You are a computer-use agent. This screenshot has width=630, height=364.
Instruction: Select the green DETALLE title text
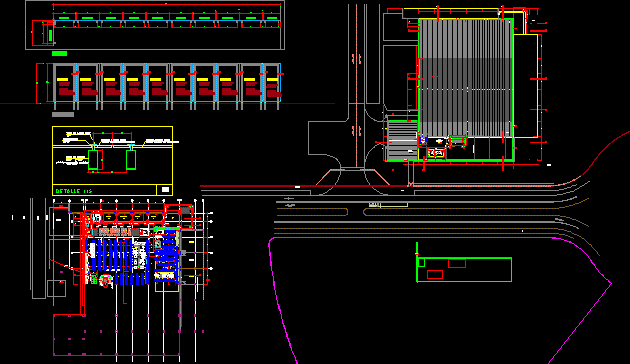tap(74, 191)
